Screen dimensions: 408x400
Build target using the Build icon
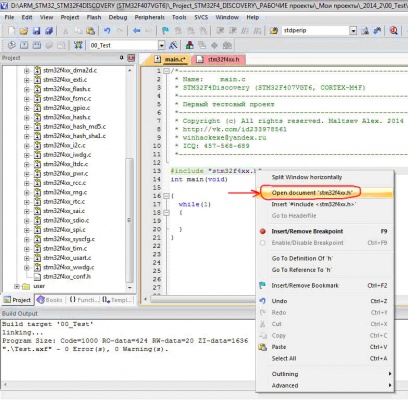(24, 45)
